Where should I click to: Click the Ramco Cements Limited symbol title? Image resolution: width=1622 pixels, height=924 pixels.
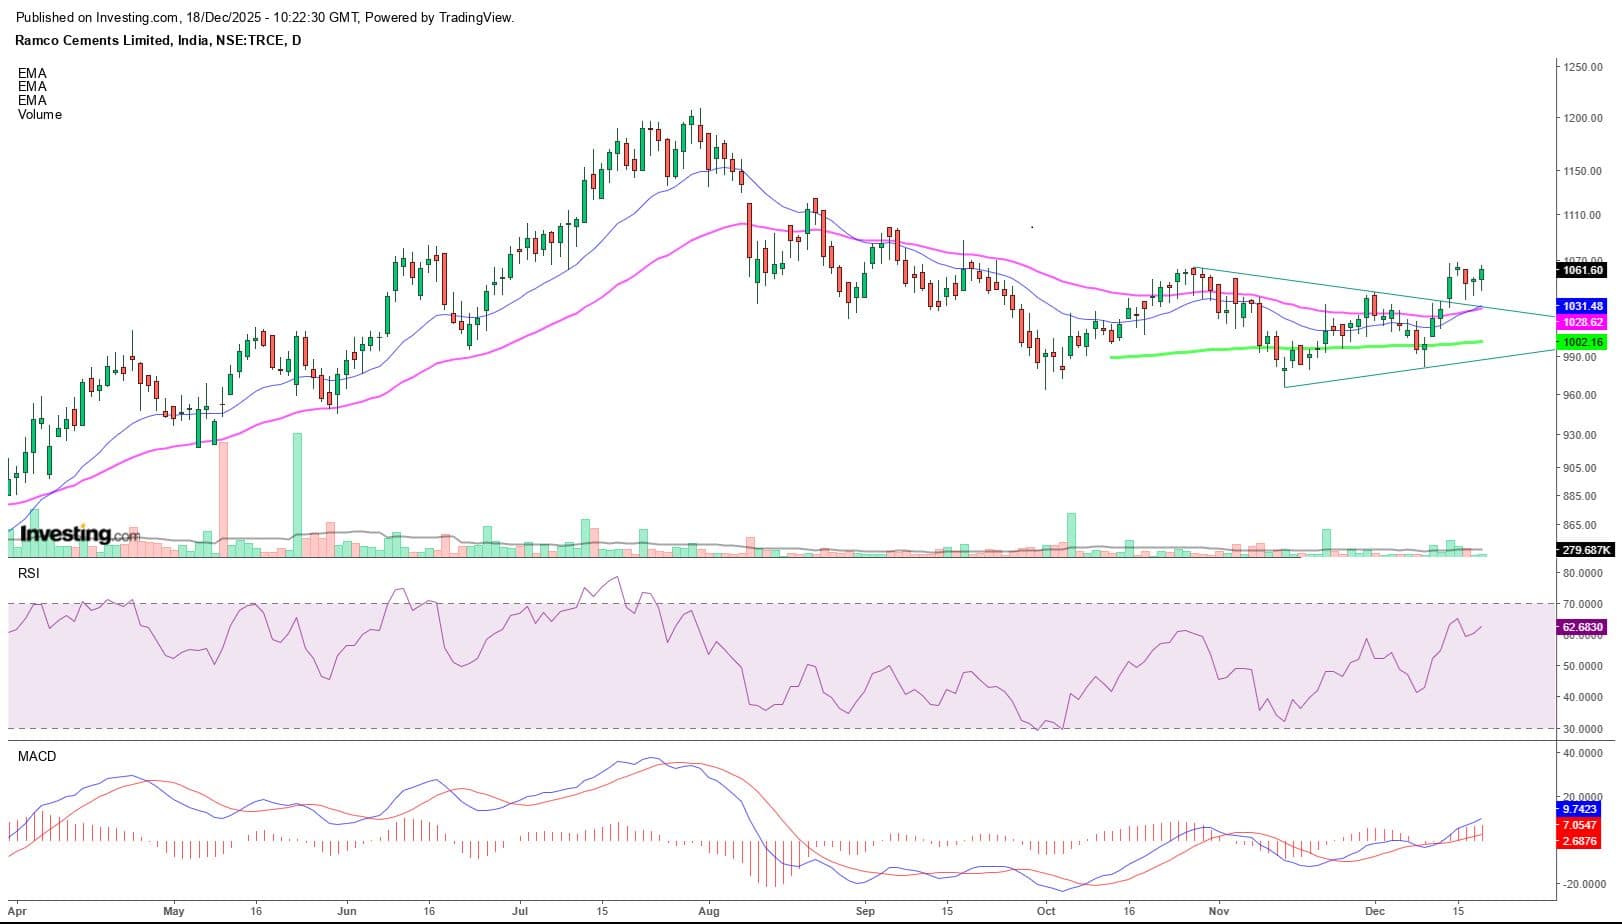click(x=158, y=40)
